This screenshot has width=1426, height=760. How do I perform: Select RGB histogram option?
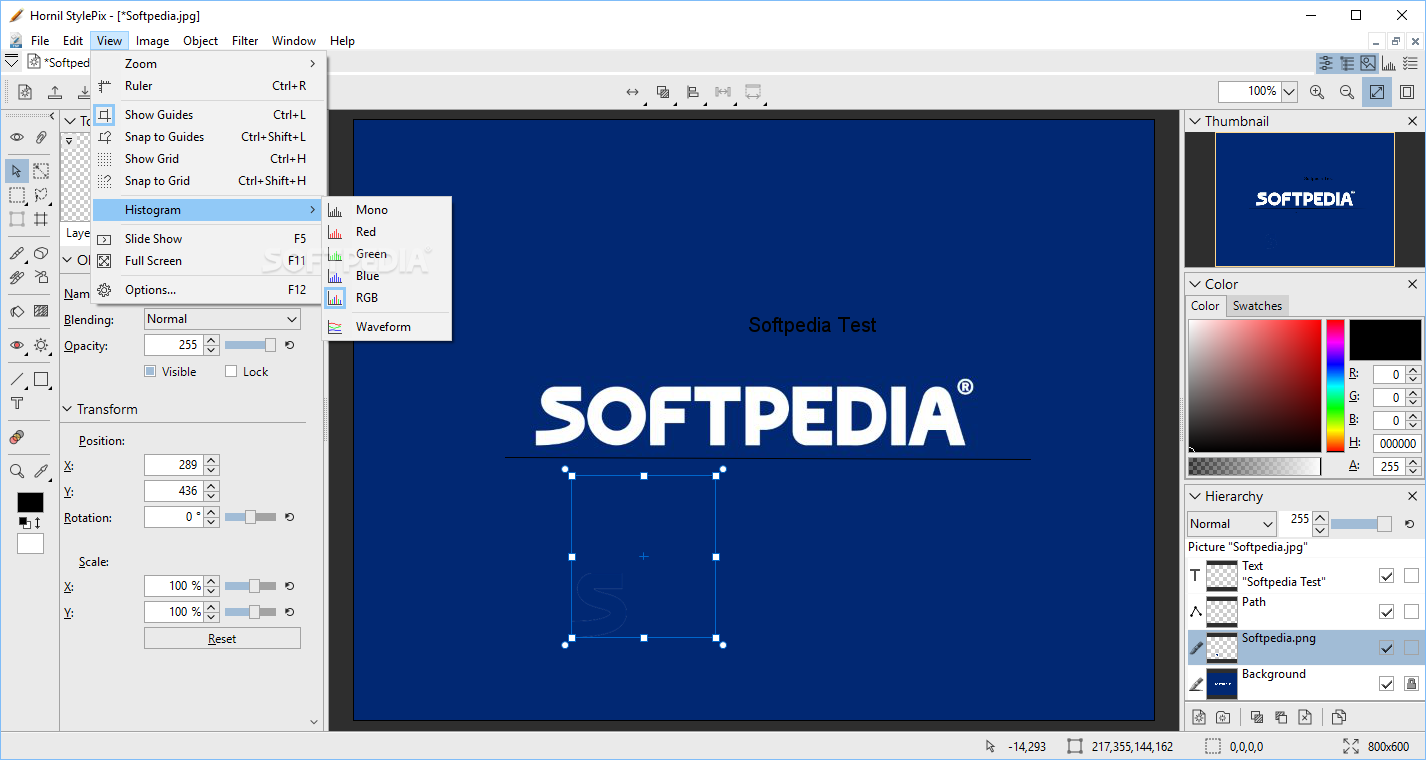[x=387, y=298]
